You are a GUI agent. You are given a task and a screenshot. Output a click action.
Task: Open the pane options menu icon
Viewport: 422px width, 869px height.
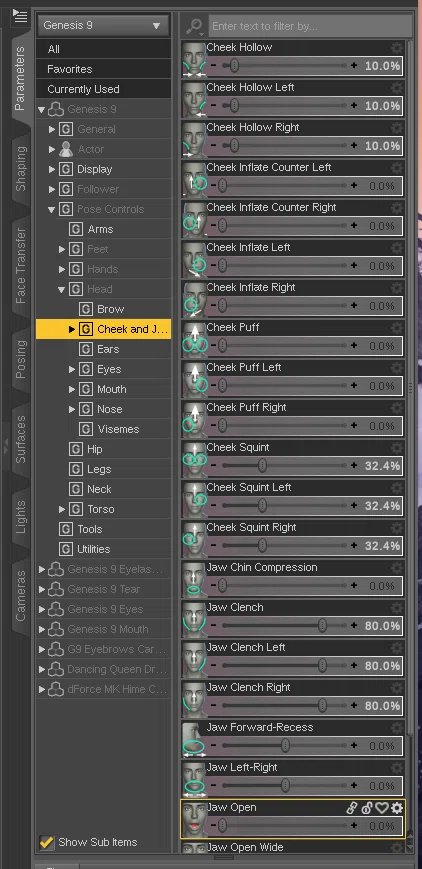(21, 15)
